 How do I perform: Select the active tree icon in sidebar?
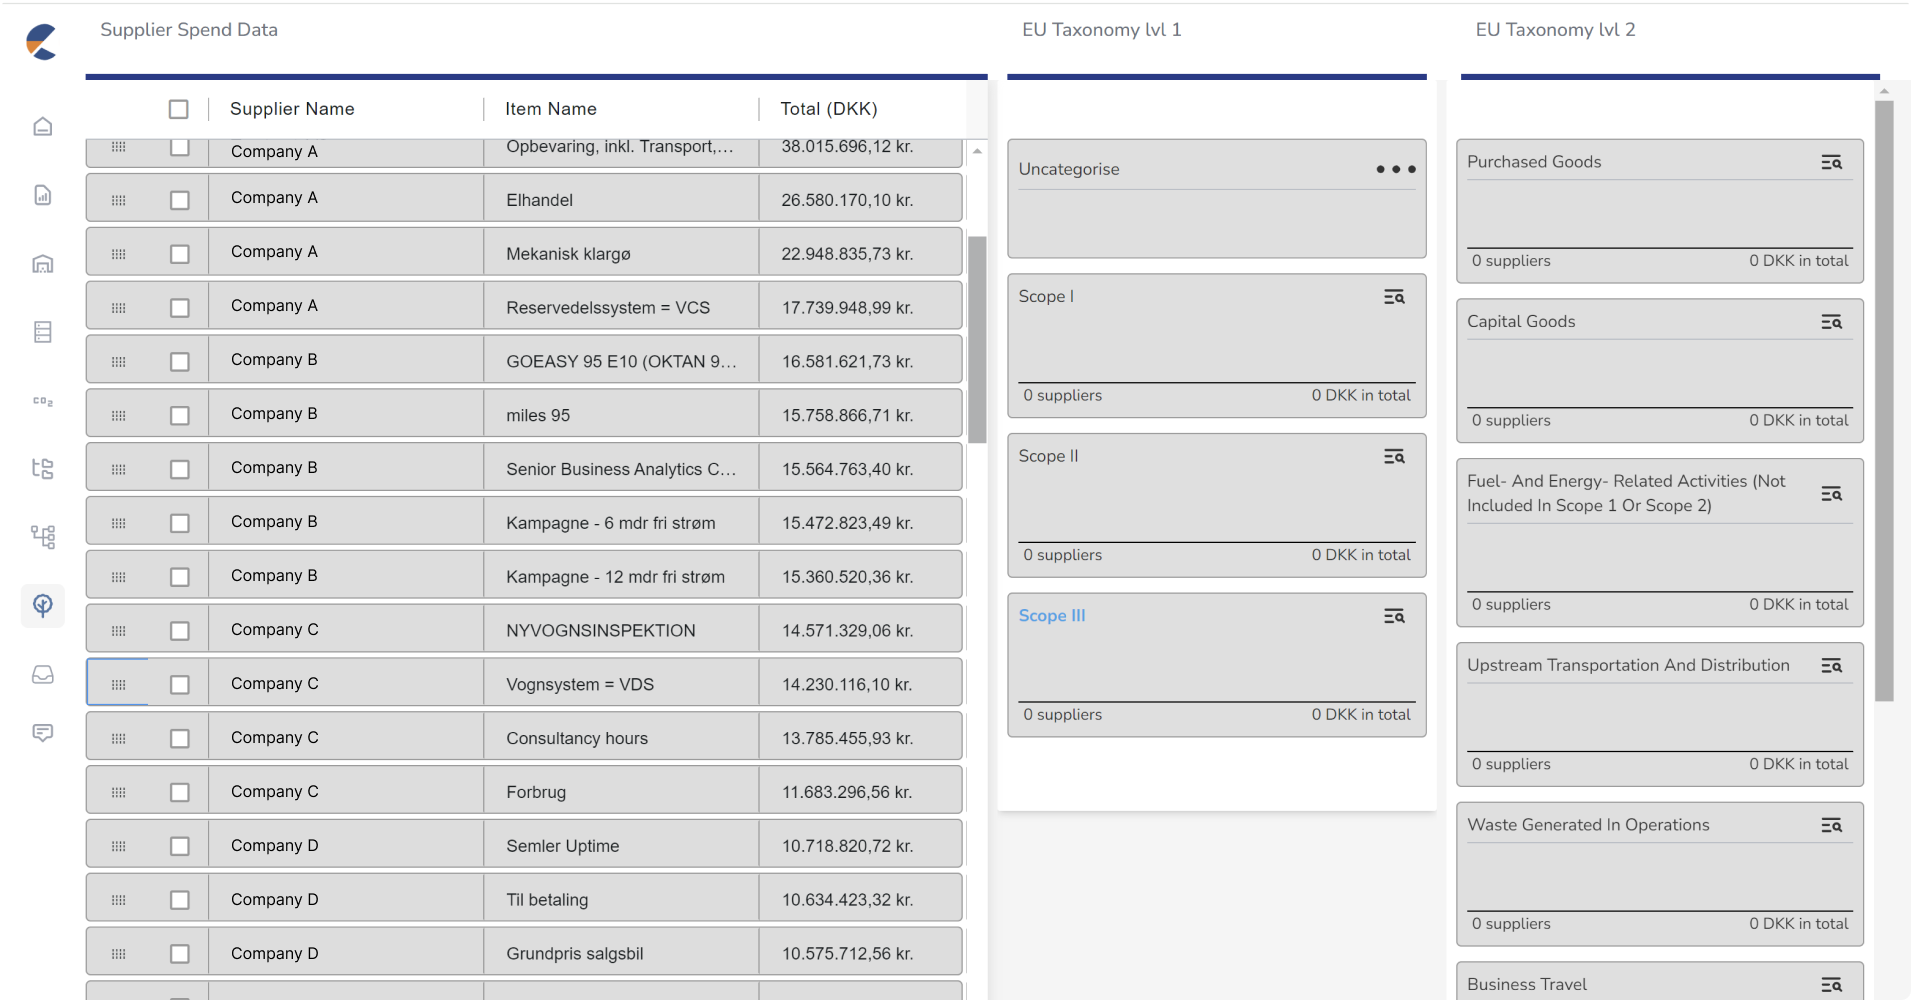point(43,605)
